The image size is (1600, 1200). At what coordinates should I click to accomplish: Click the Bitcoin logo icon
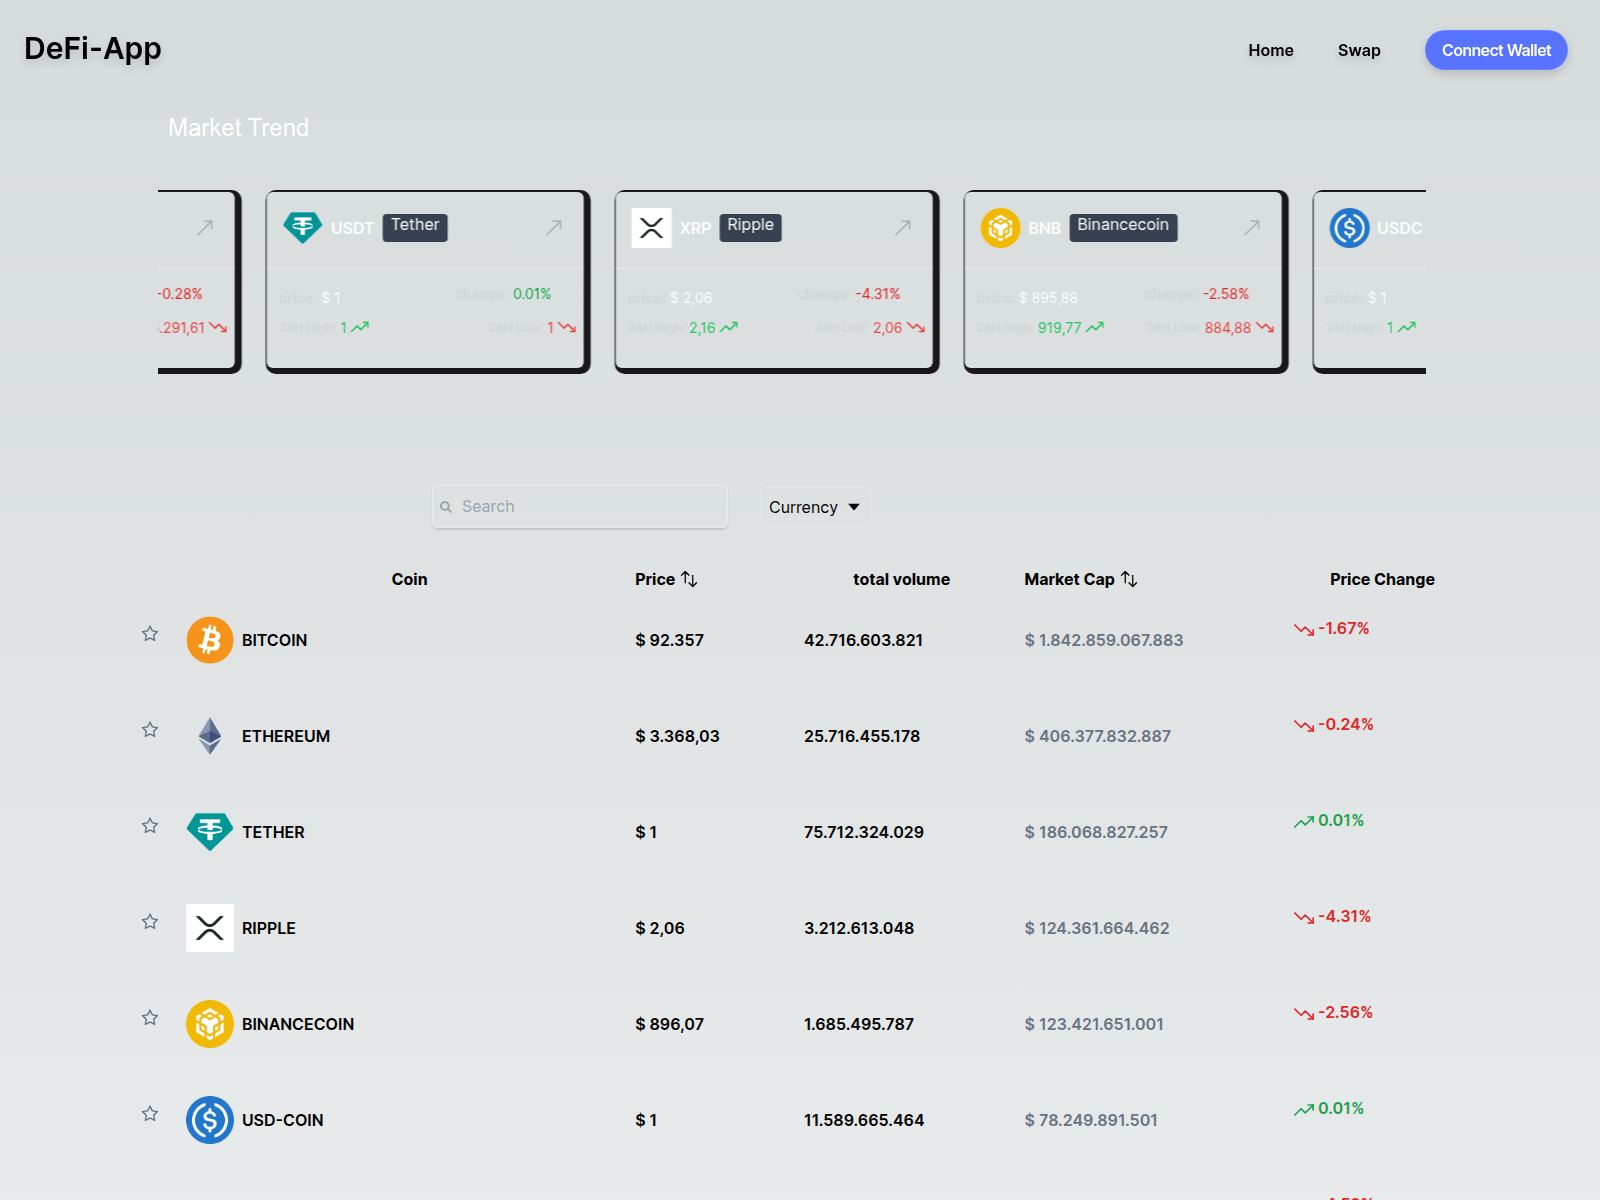210,640
